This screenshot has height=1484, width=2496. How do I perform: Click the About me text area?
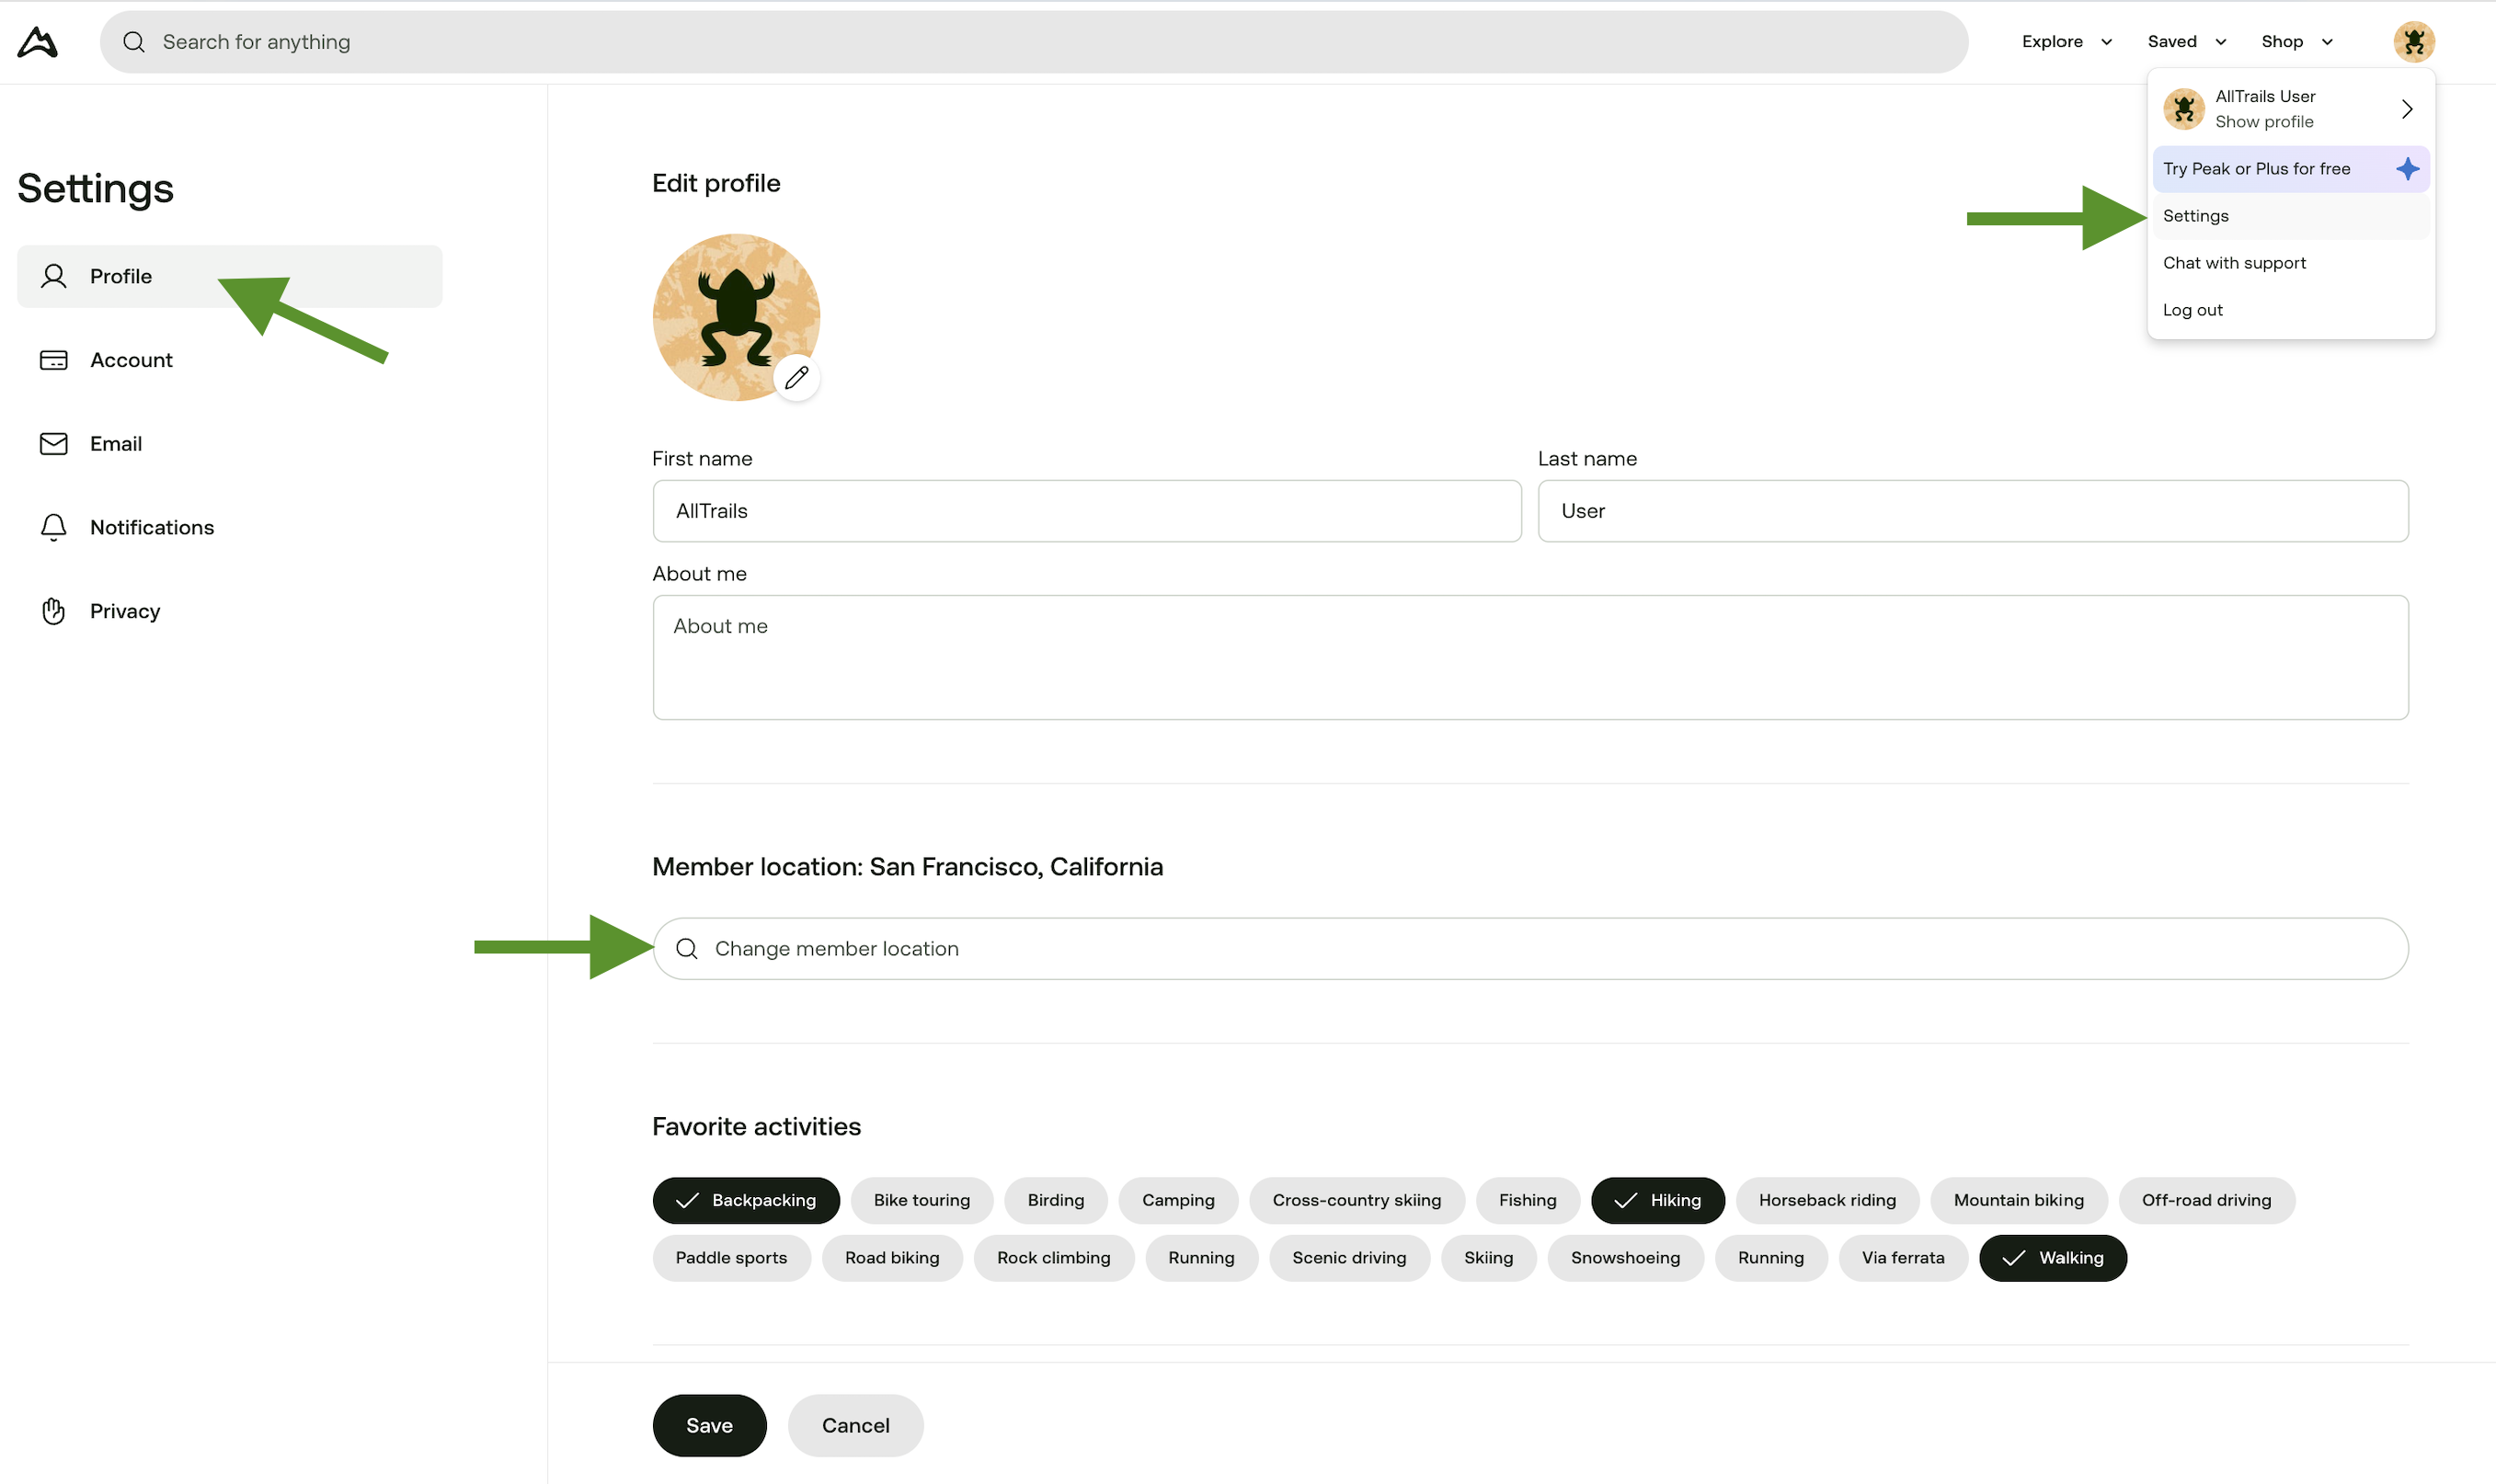click(x=1531, y=657)
